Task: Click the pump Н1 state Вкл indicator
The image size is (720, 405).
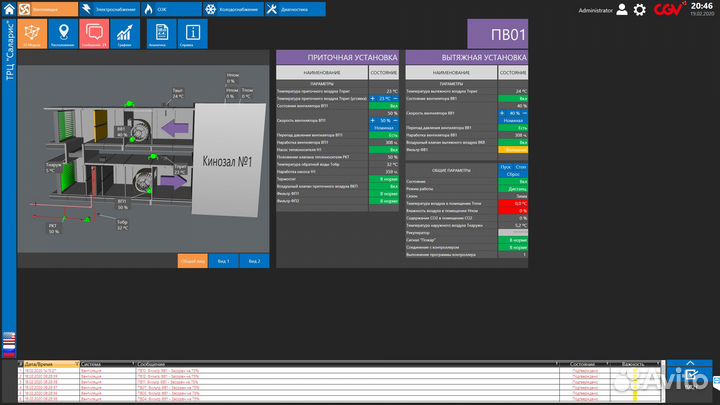Action: (384, 150)
